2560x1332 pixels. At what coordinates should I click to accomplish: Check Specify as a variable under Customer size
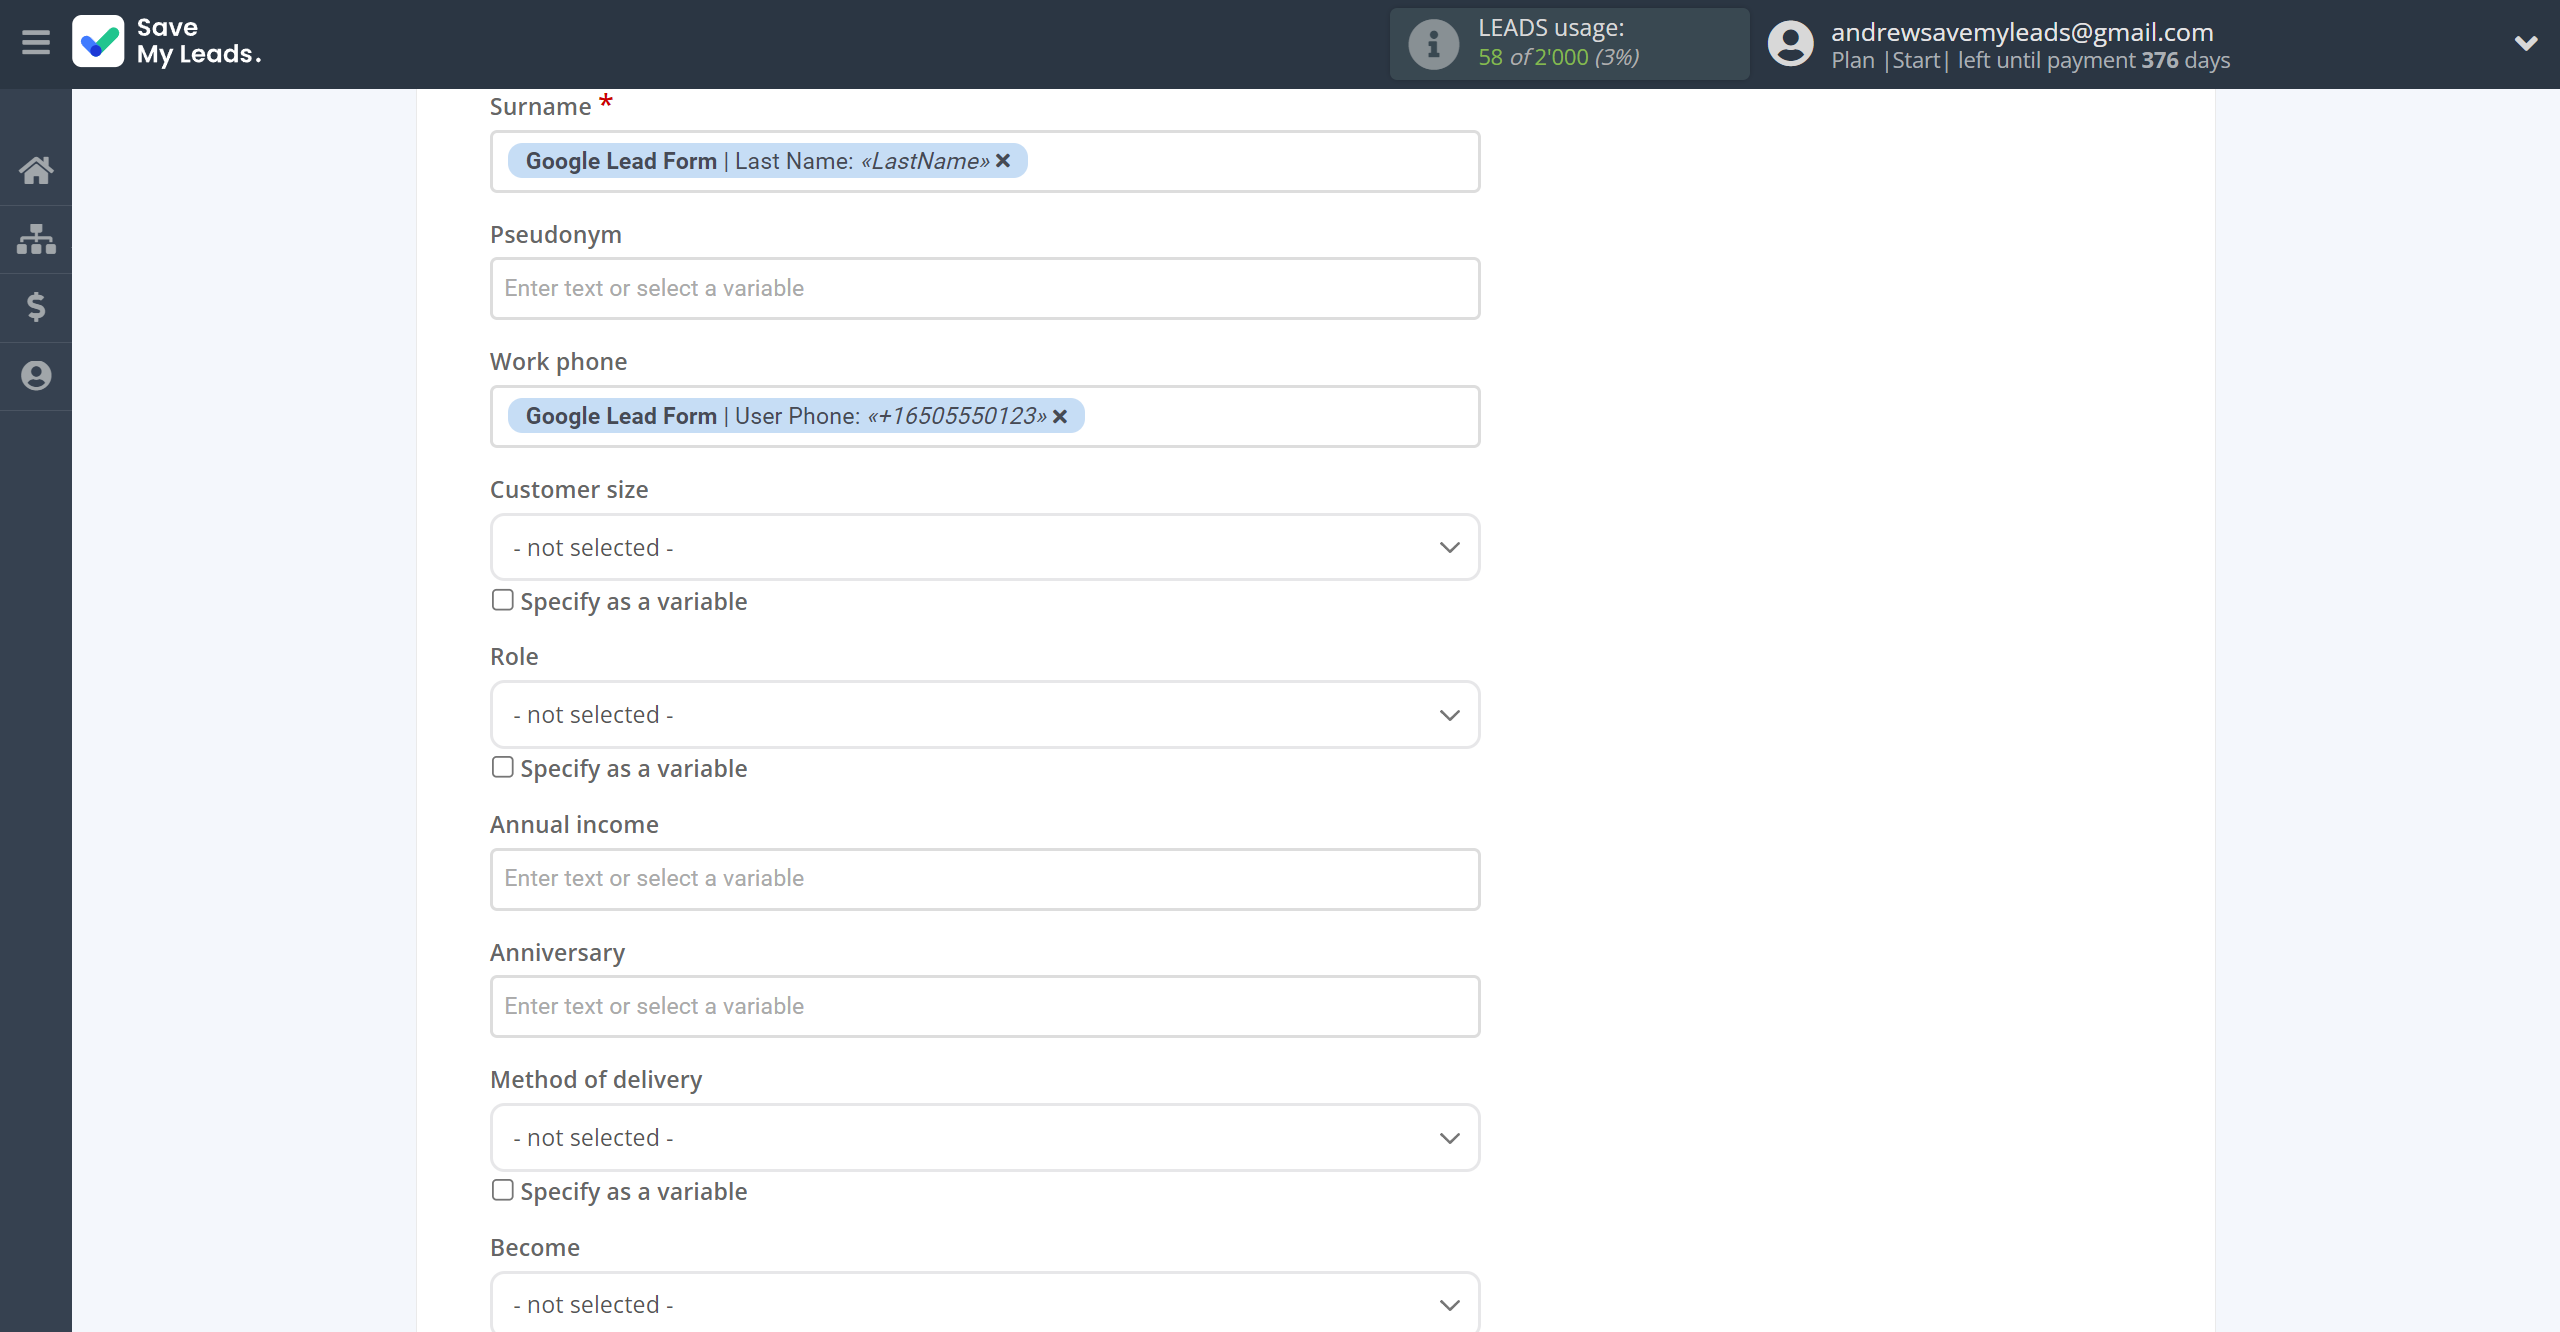tap(503, 600)
